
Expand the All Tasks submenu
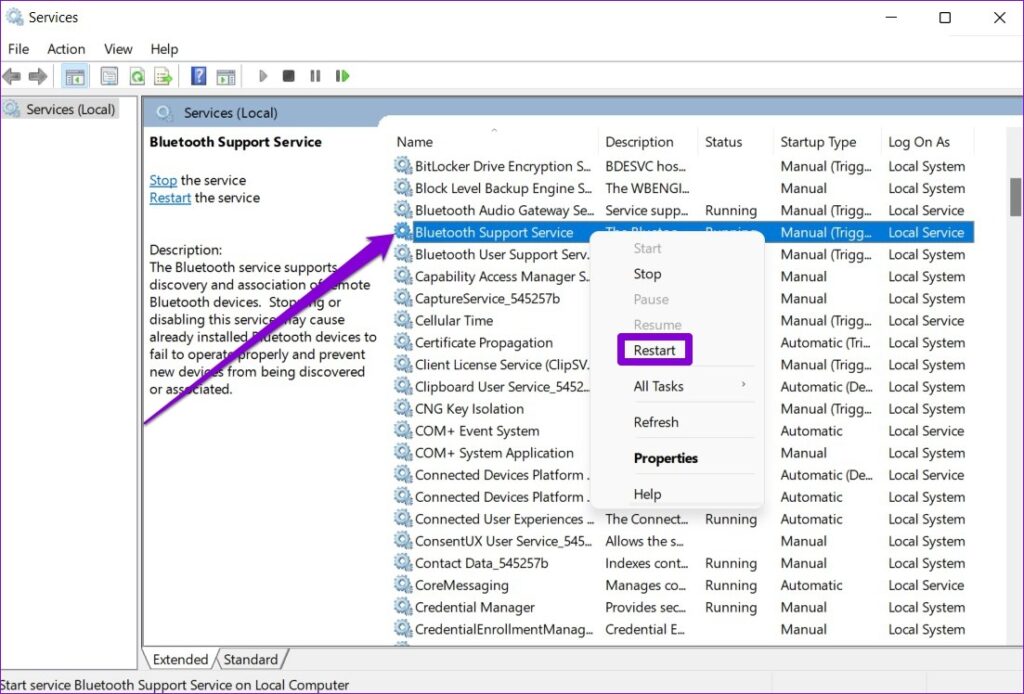point(662,385)
